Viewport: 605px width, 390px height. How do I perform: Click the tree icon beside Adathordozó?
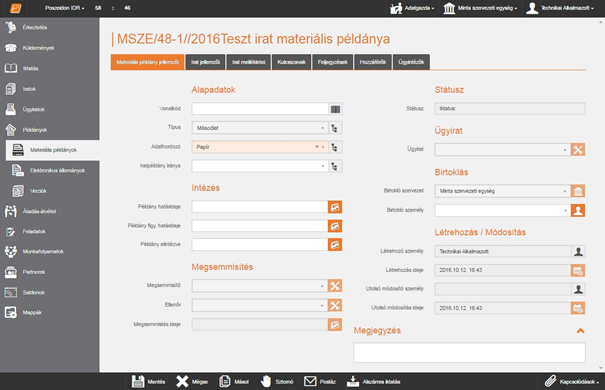click(335, 147)
